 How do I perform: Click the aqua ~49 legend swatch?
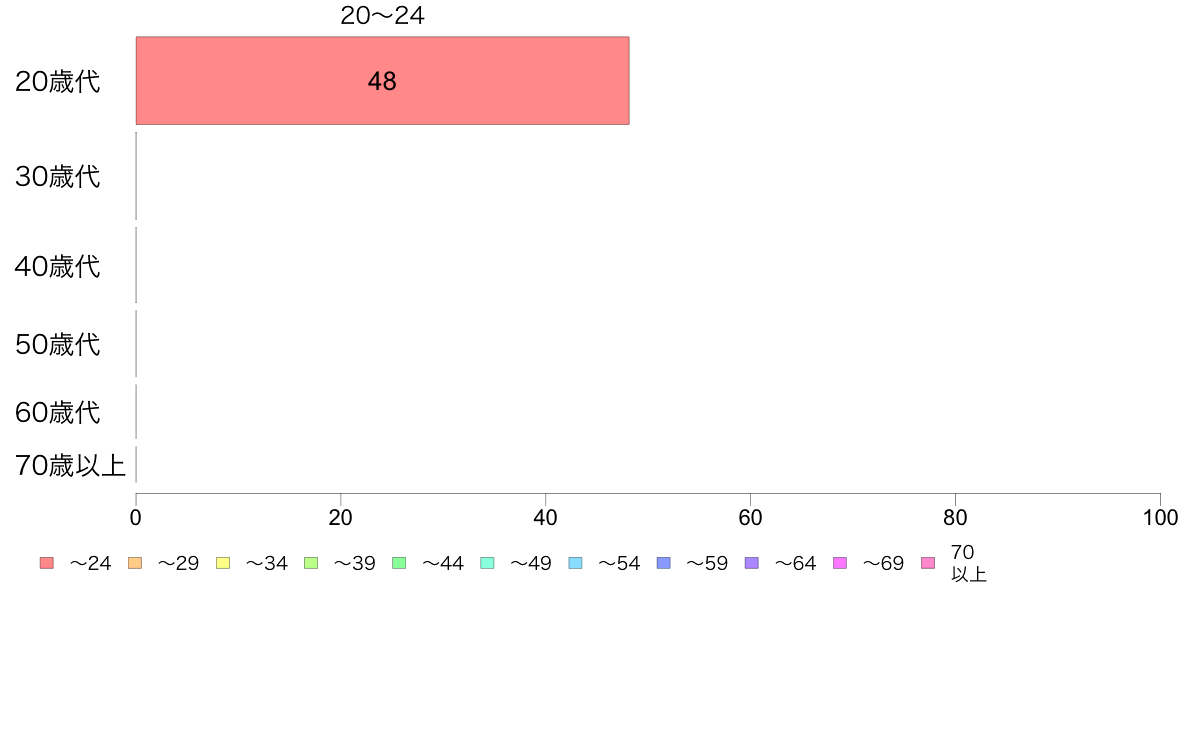(x=487, y=563)
